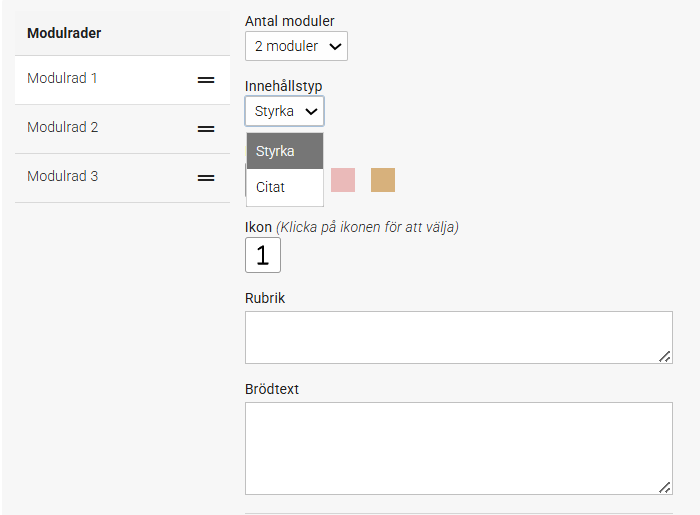The height and width of the screenshot is (515, 700).
Task: Click inside the Brödtext text area
Action: coord(459,449)
